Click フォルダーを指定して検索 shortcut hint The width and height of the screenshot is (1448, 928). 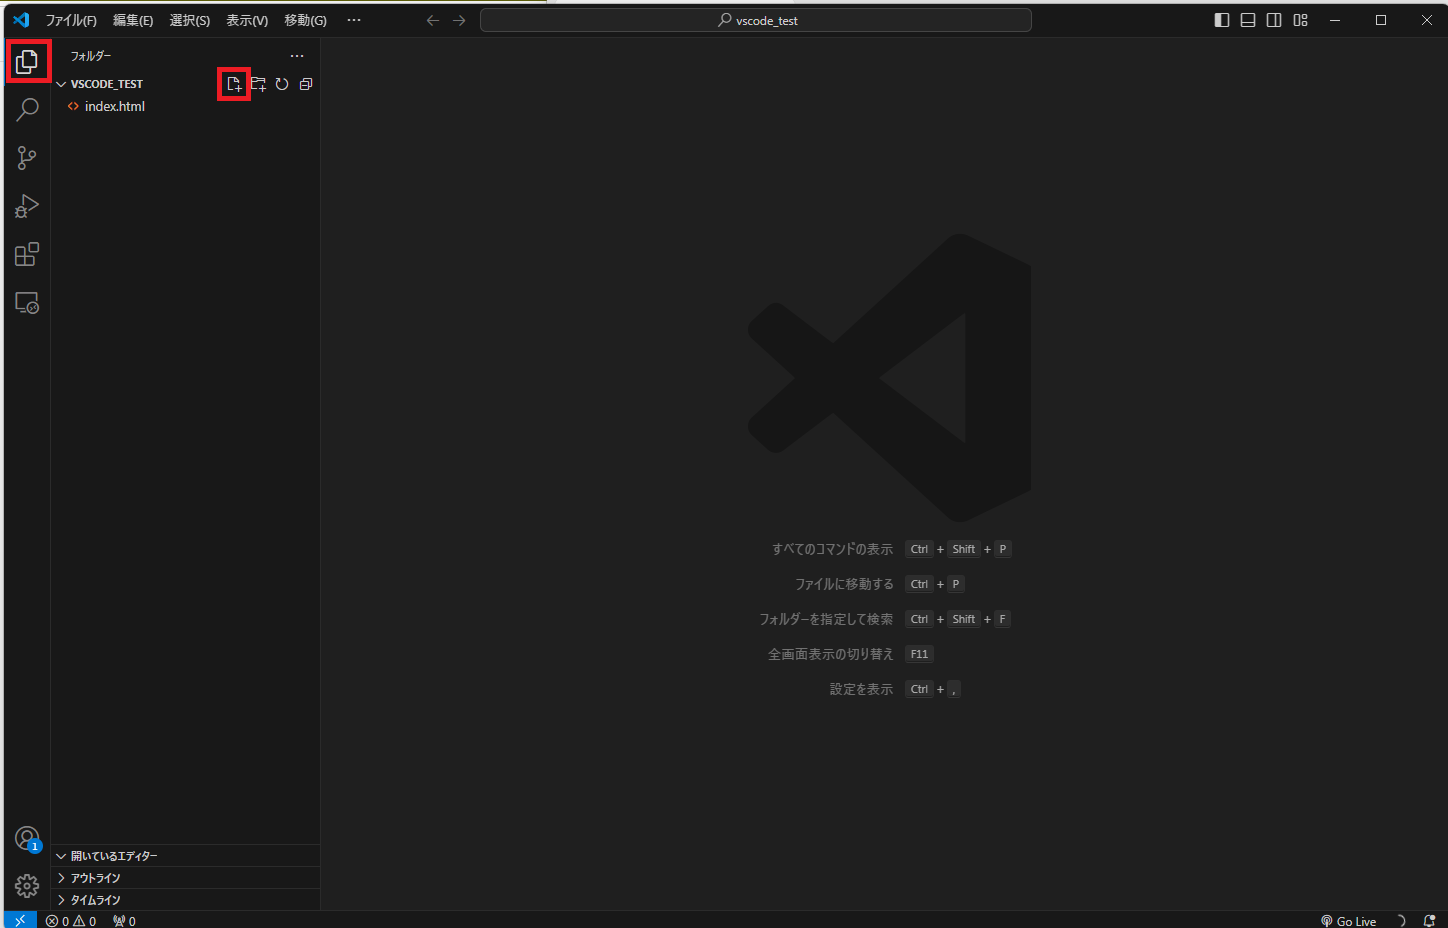[x=826, y=619]
